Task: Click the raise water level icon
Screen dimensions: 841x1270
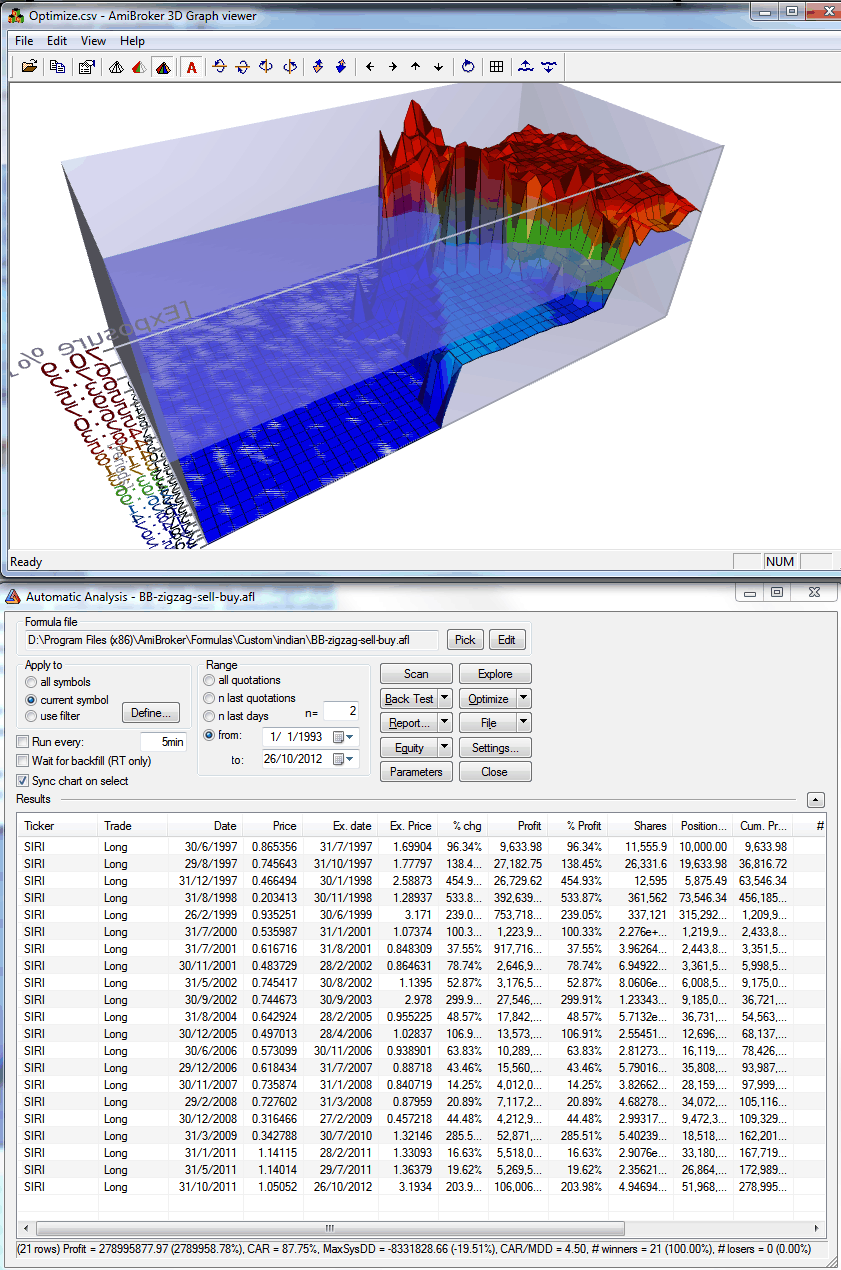Action: (525, 67)
